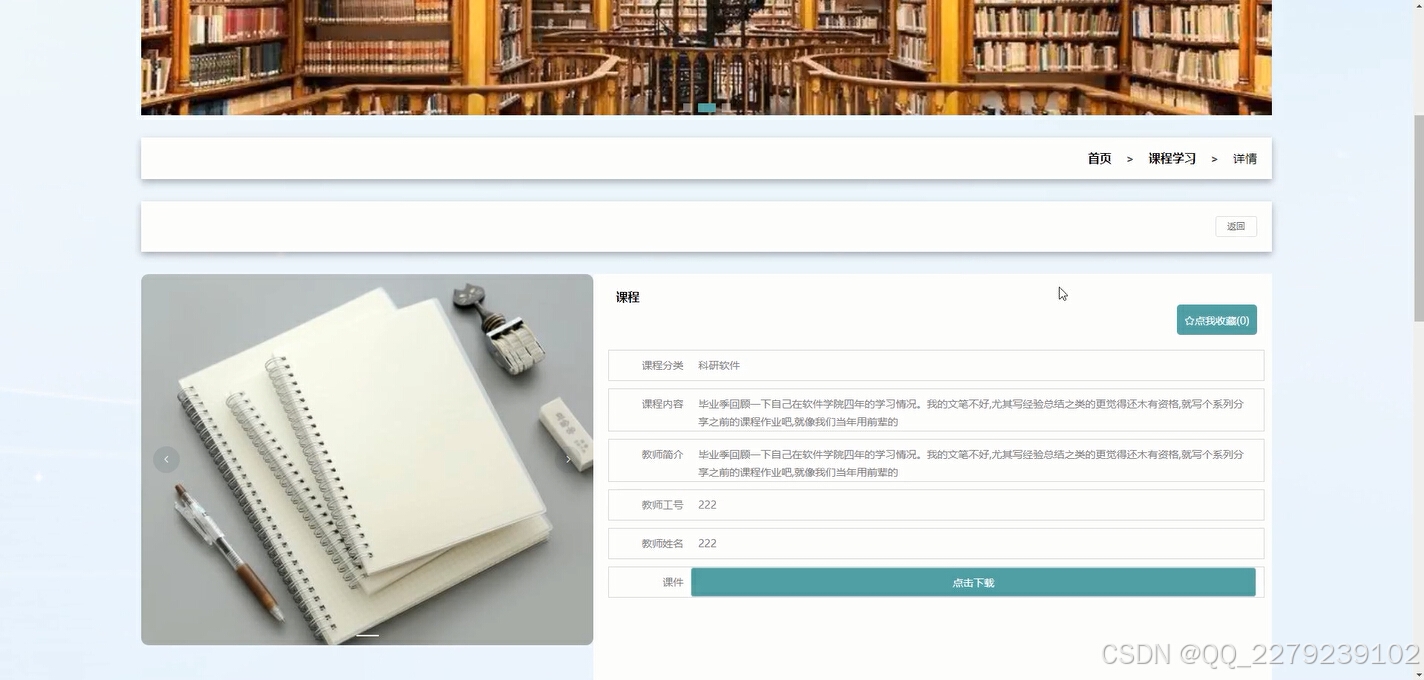1424x680 pixels.
Task: Click the 返回 button to go back
Action: click(1235, 226)
